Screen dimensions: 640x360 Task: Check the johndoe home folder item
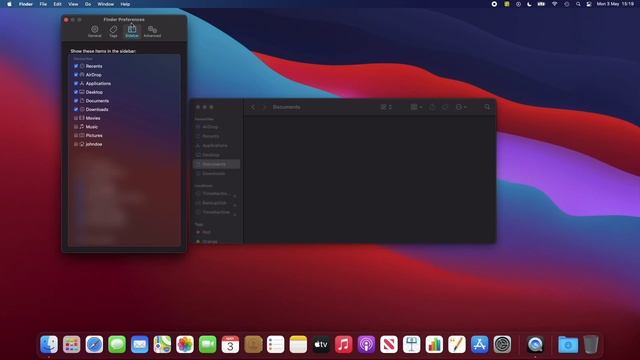76,144
